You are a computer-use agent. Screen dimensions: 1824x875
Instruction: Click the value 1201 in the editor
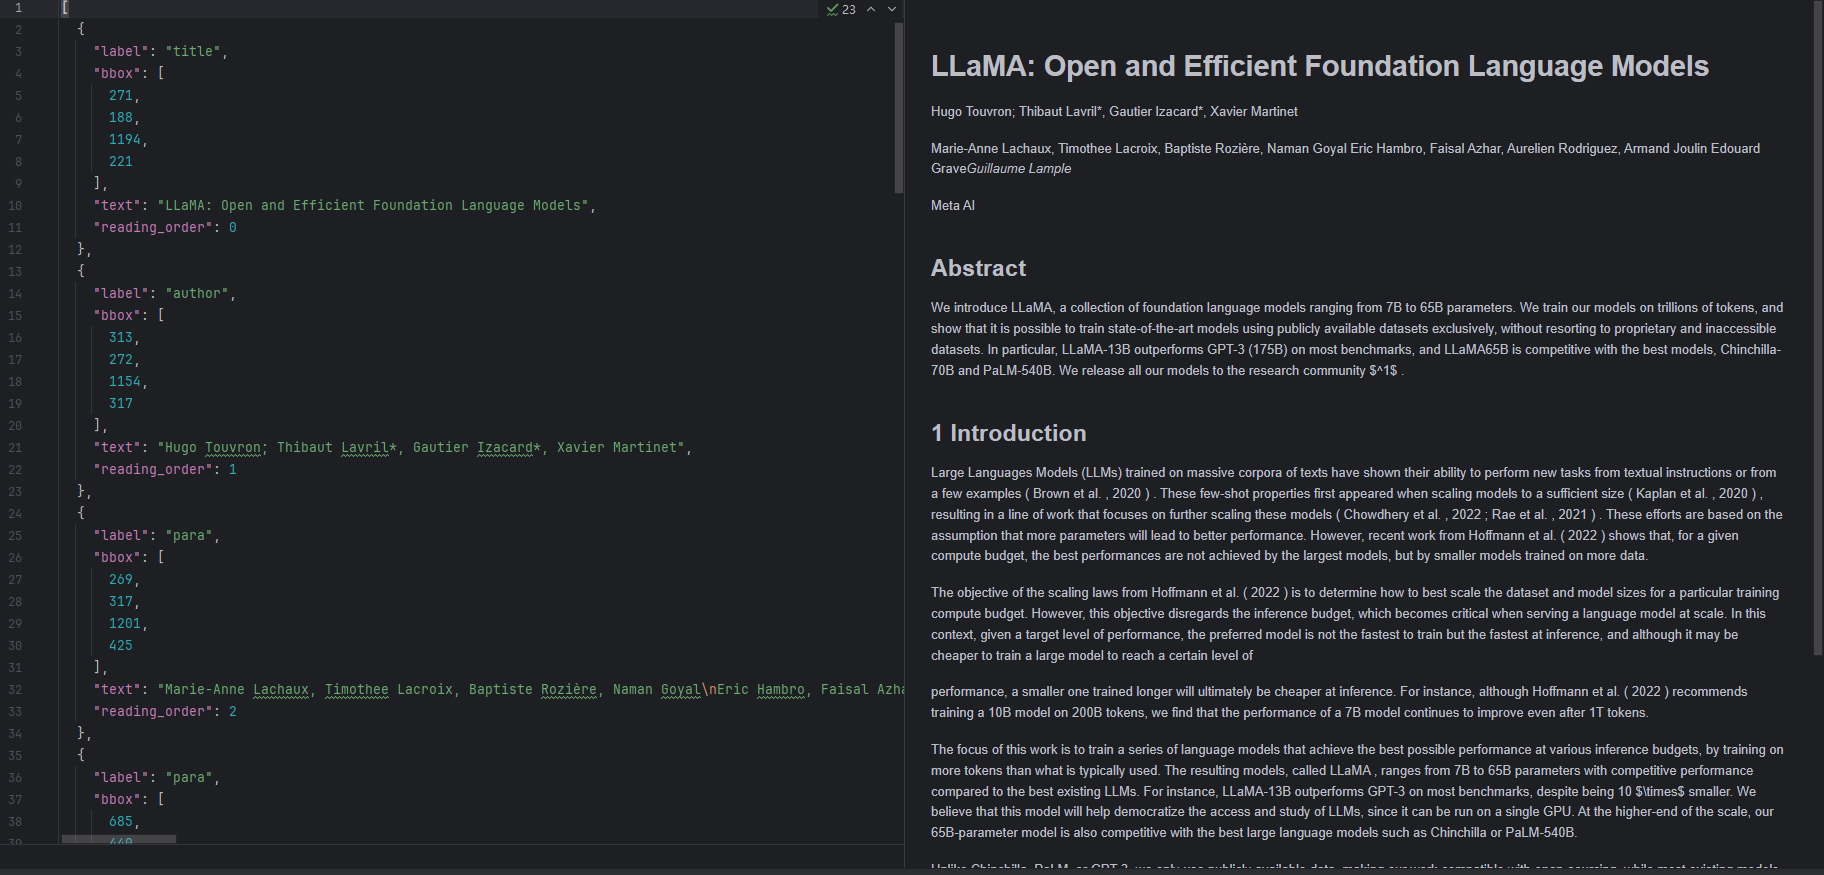point(125,623)
